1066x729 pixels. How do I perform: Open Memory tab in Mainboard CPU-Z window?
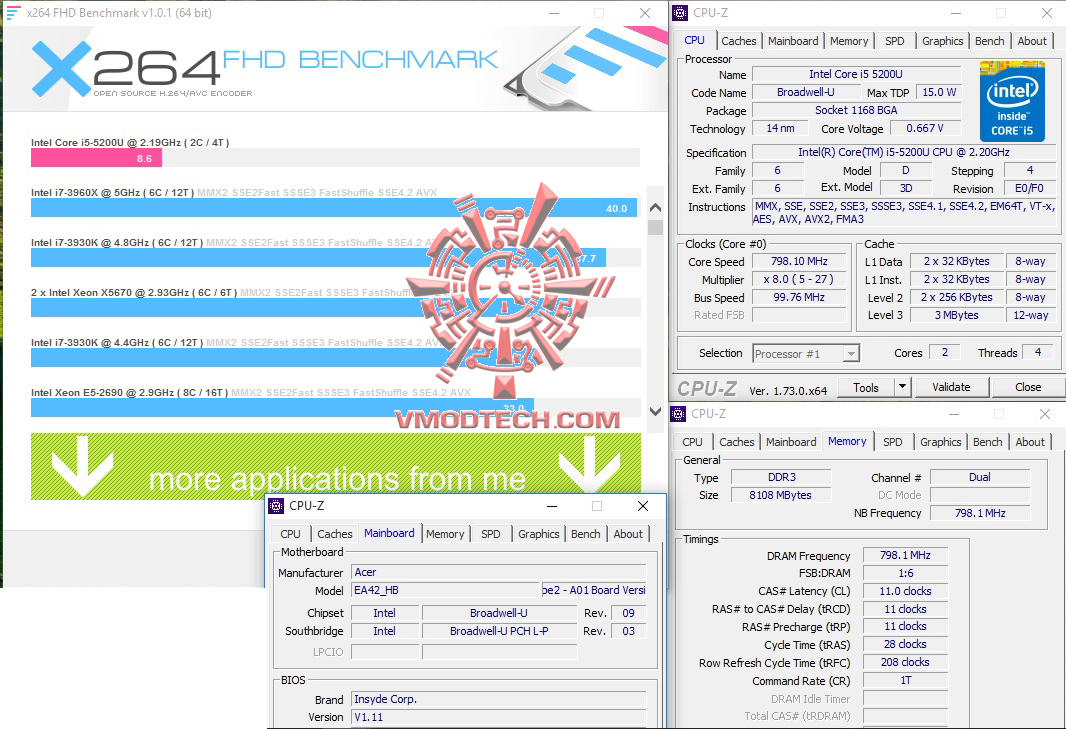coord(445,534)
